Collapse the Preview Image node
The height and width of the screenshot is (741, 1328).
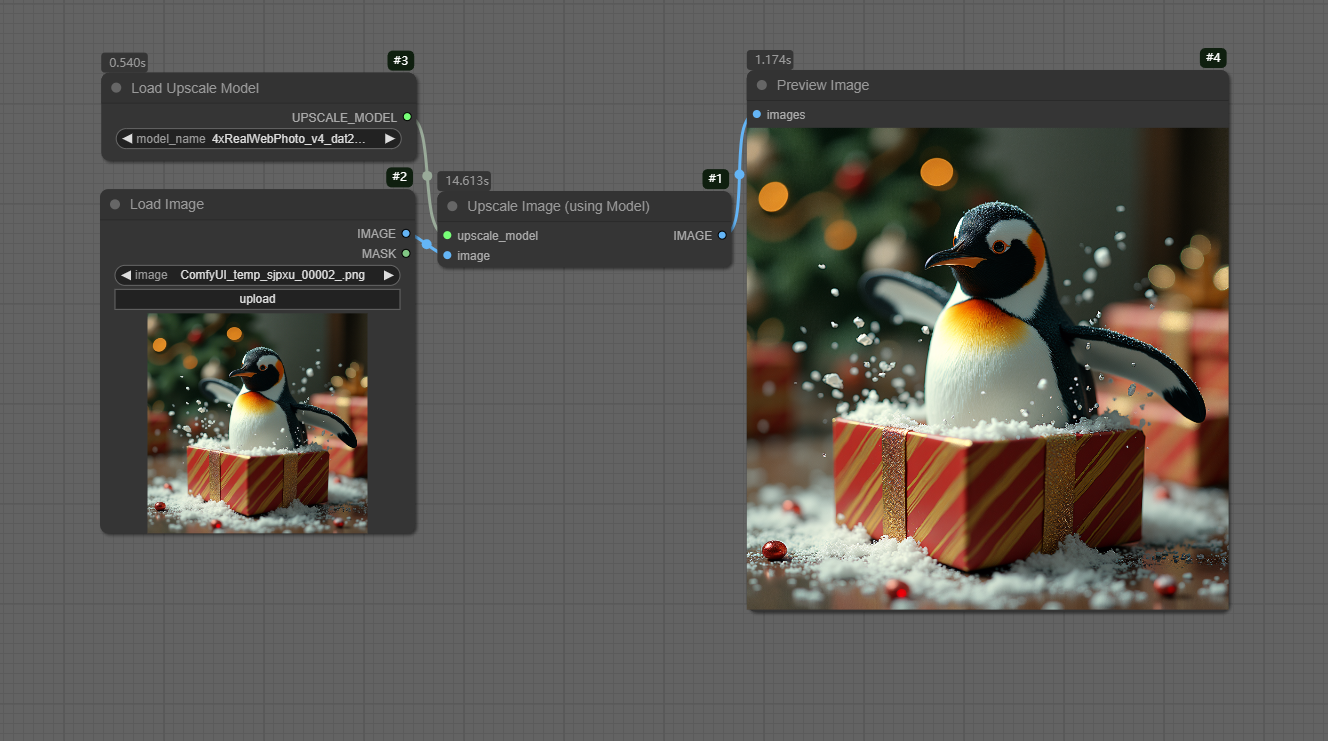coord(762,85)
